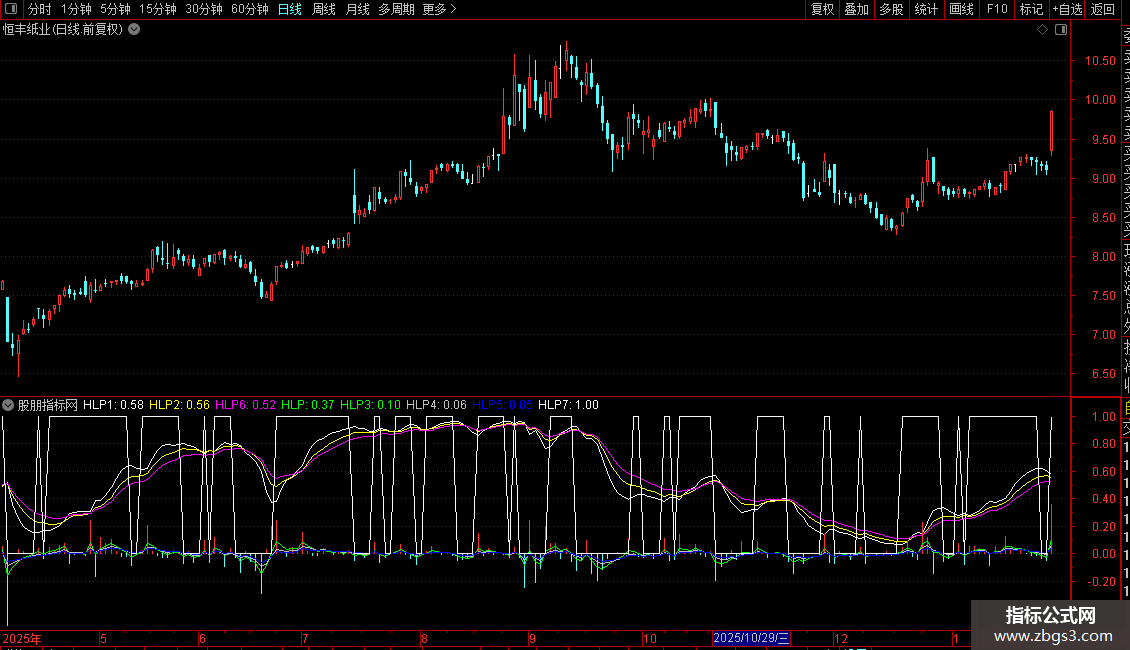Image resolution: width=1130 pixels, height=650 pixels.
Task: Click the 返回 back button
Action: click(1103, 10)
